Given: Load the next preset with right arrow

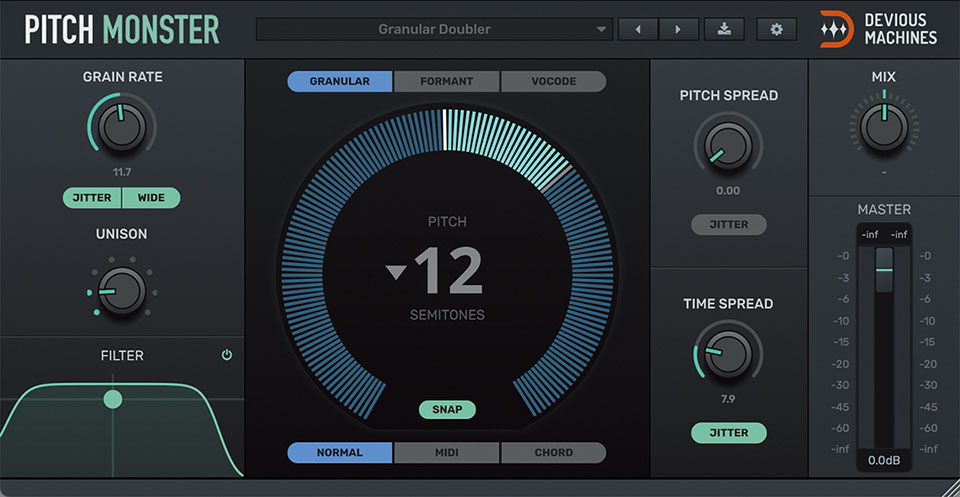Looking at the screenshot, I should tap(678, 29).
